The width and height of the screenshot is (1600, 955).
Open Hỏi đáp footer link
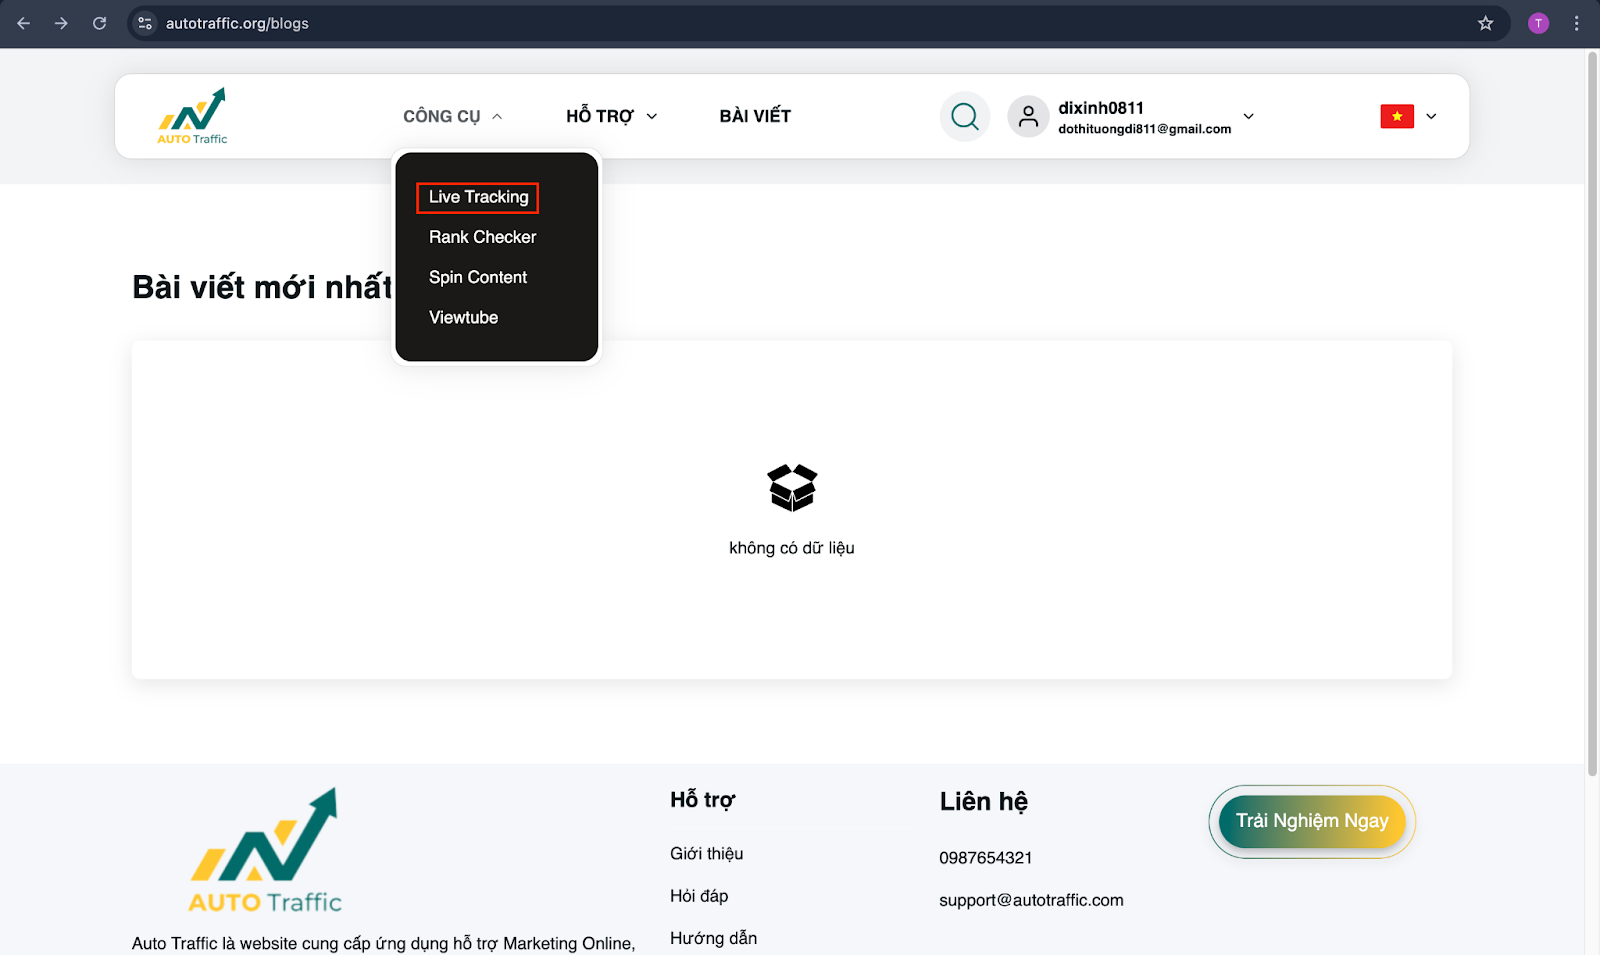pyautogui.click(x=699, y=896)
